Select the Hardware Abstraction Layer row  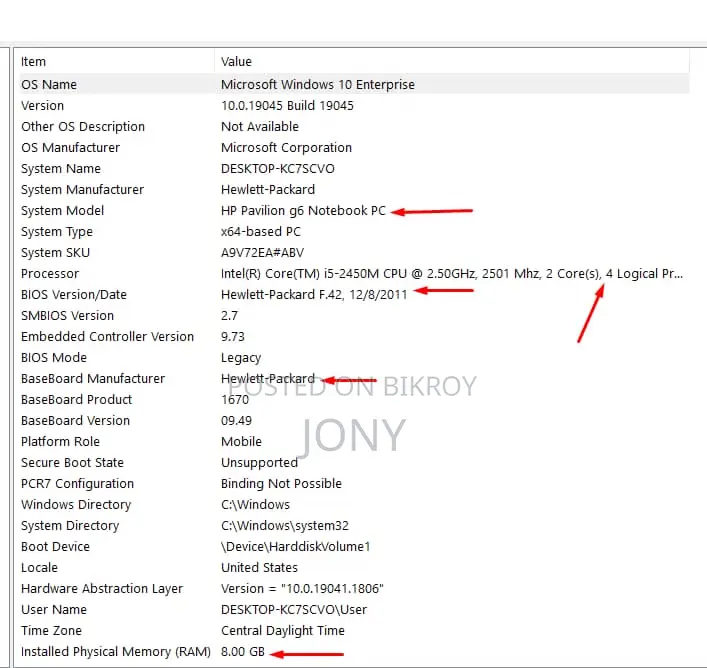click(102, 589)
